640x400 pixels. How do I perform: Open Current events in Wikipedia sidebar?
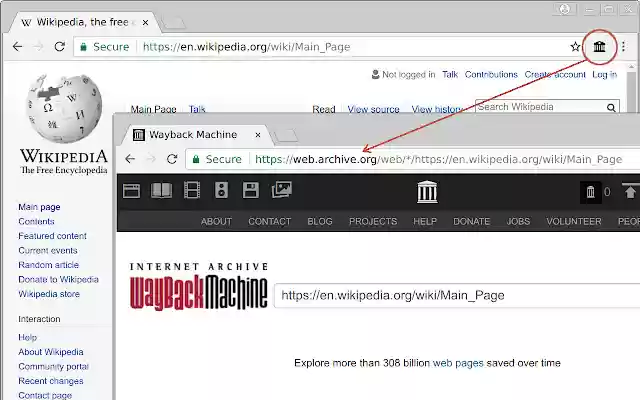point(48,251)
